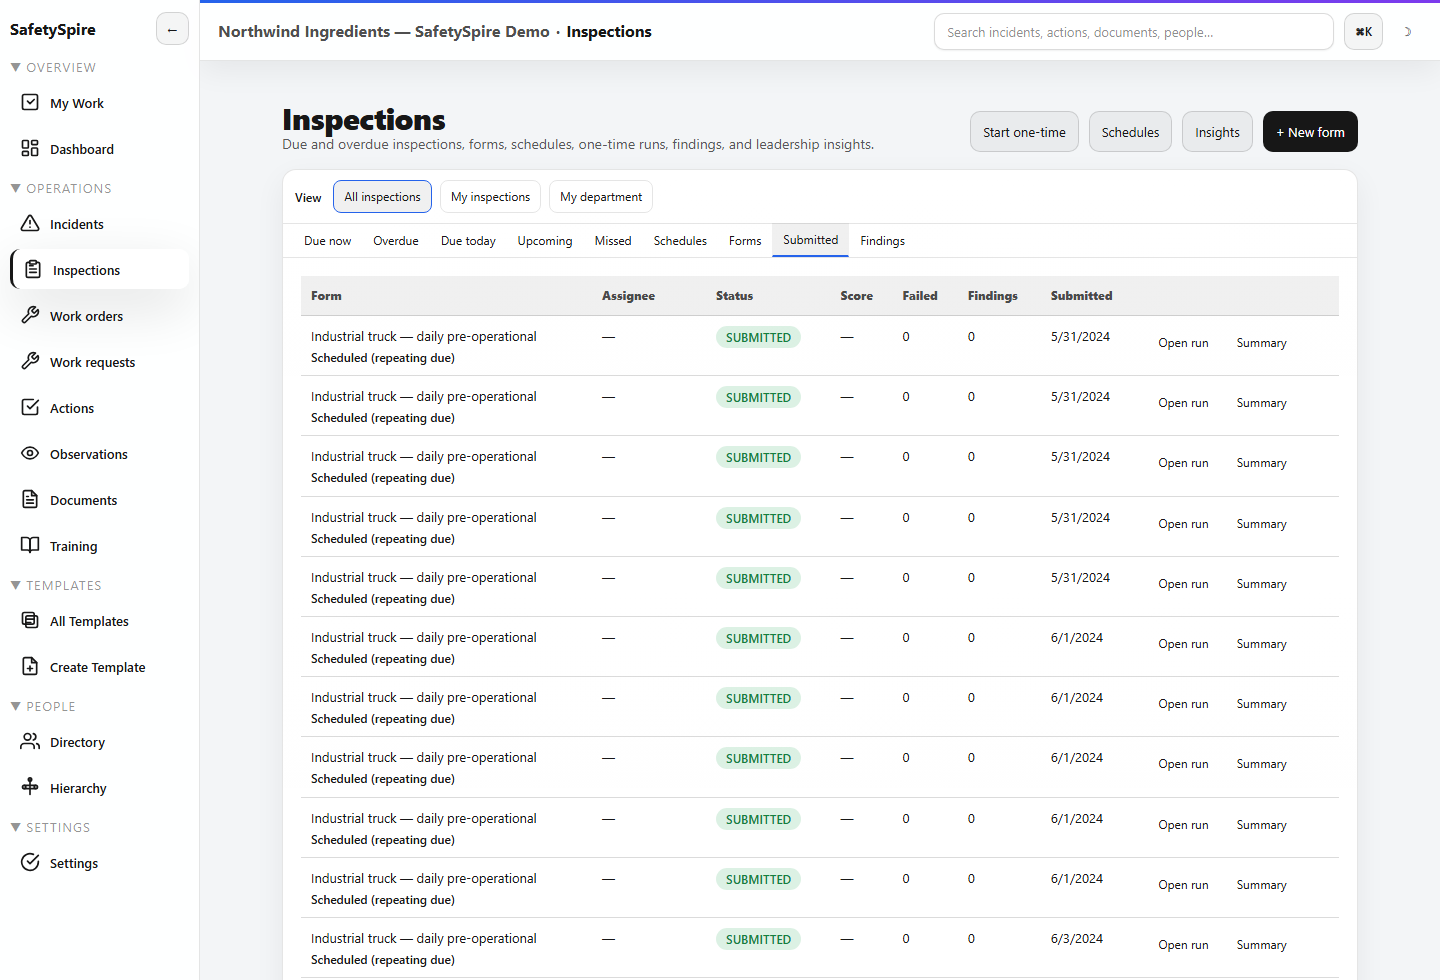The image size is (1440, 980).
Task: Switch to the Missed tab
Action: pos(613,241)
